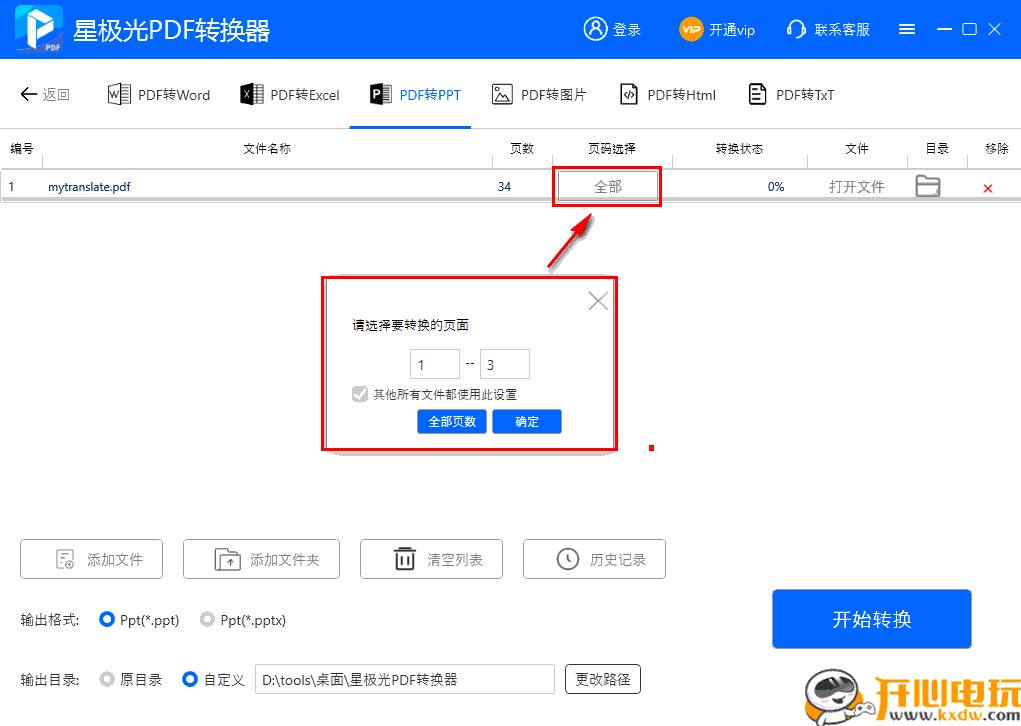Select the Ppt(*.pptx) output format
This screenshot has height=726, width=1021.
[x=208, y=620]
